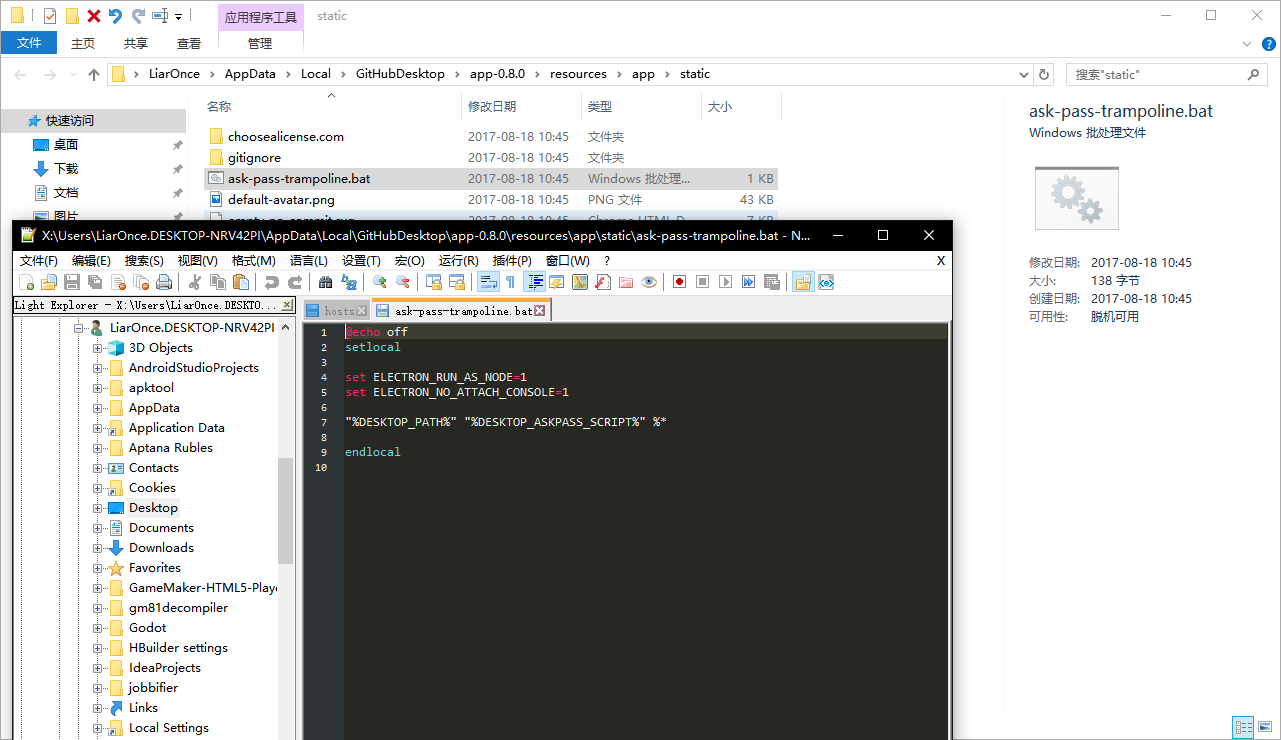Toggle the indent guide button
This screenshot has height=740, width=1281.
(x=535, y=282)
